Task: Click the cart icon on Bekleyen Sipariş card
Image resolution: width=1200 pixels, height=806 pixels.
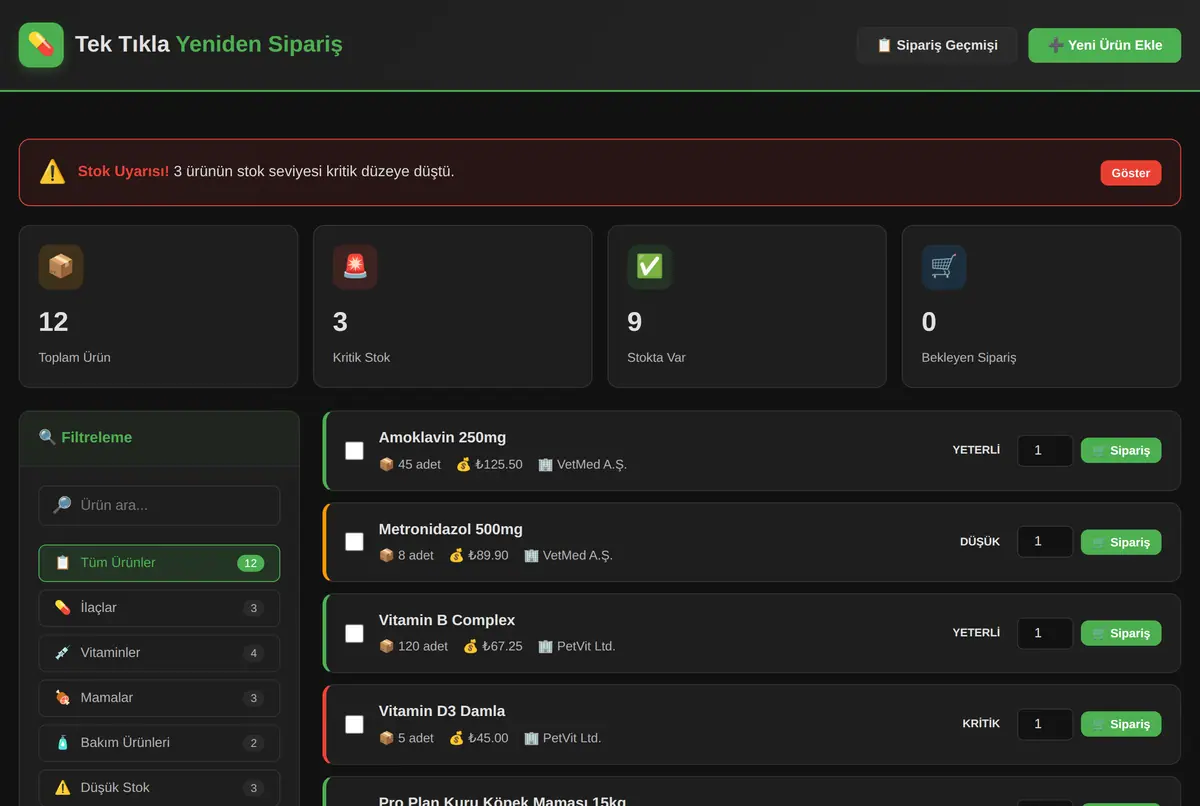Action: tap(944, 267)
